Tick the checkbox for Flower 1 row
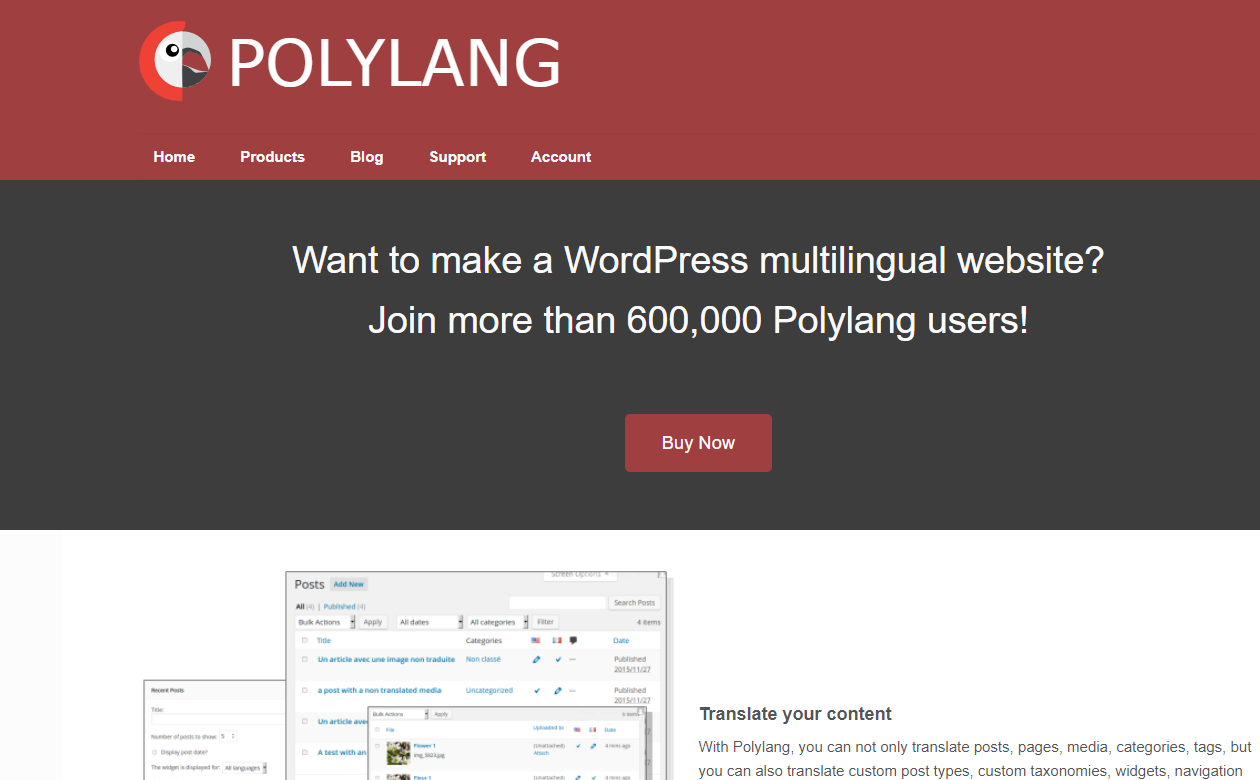 pyautogui.click(x=377, y=746)
